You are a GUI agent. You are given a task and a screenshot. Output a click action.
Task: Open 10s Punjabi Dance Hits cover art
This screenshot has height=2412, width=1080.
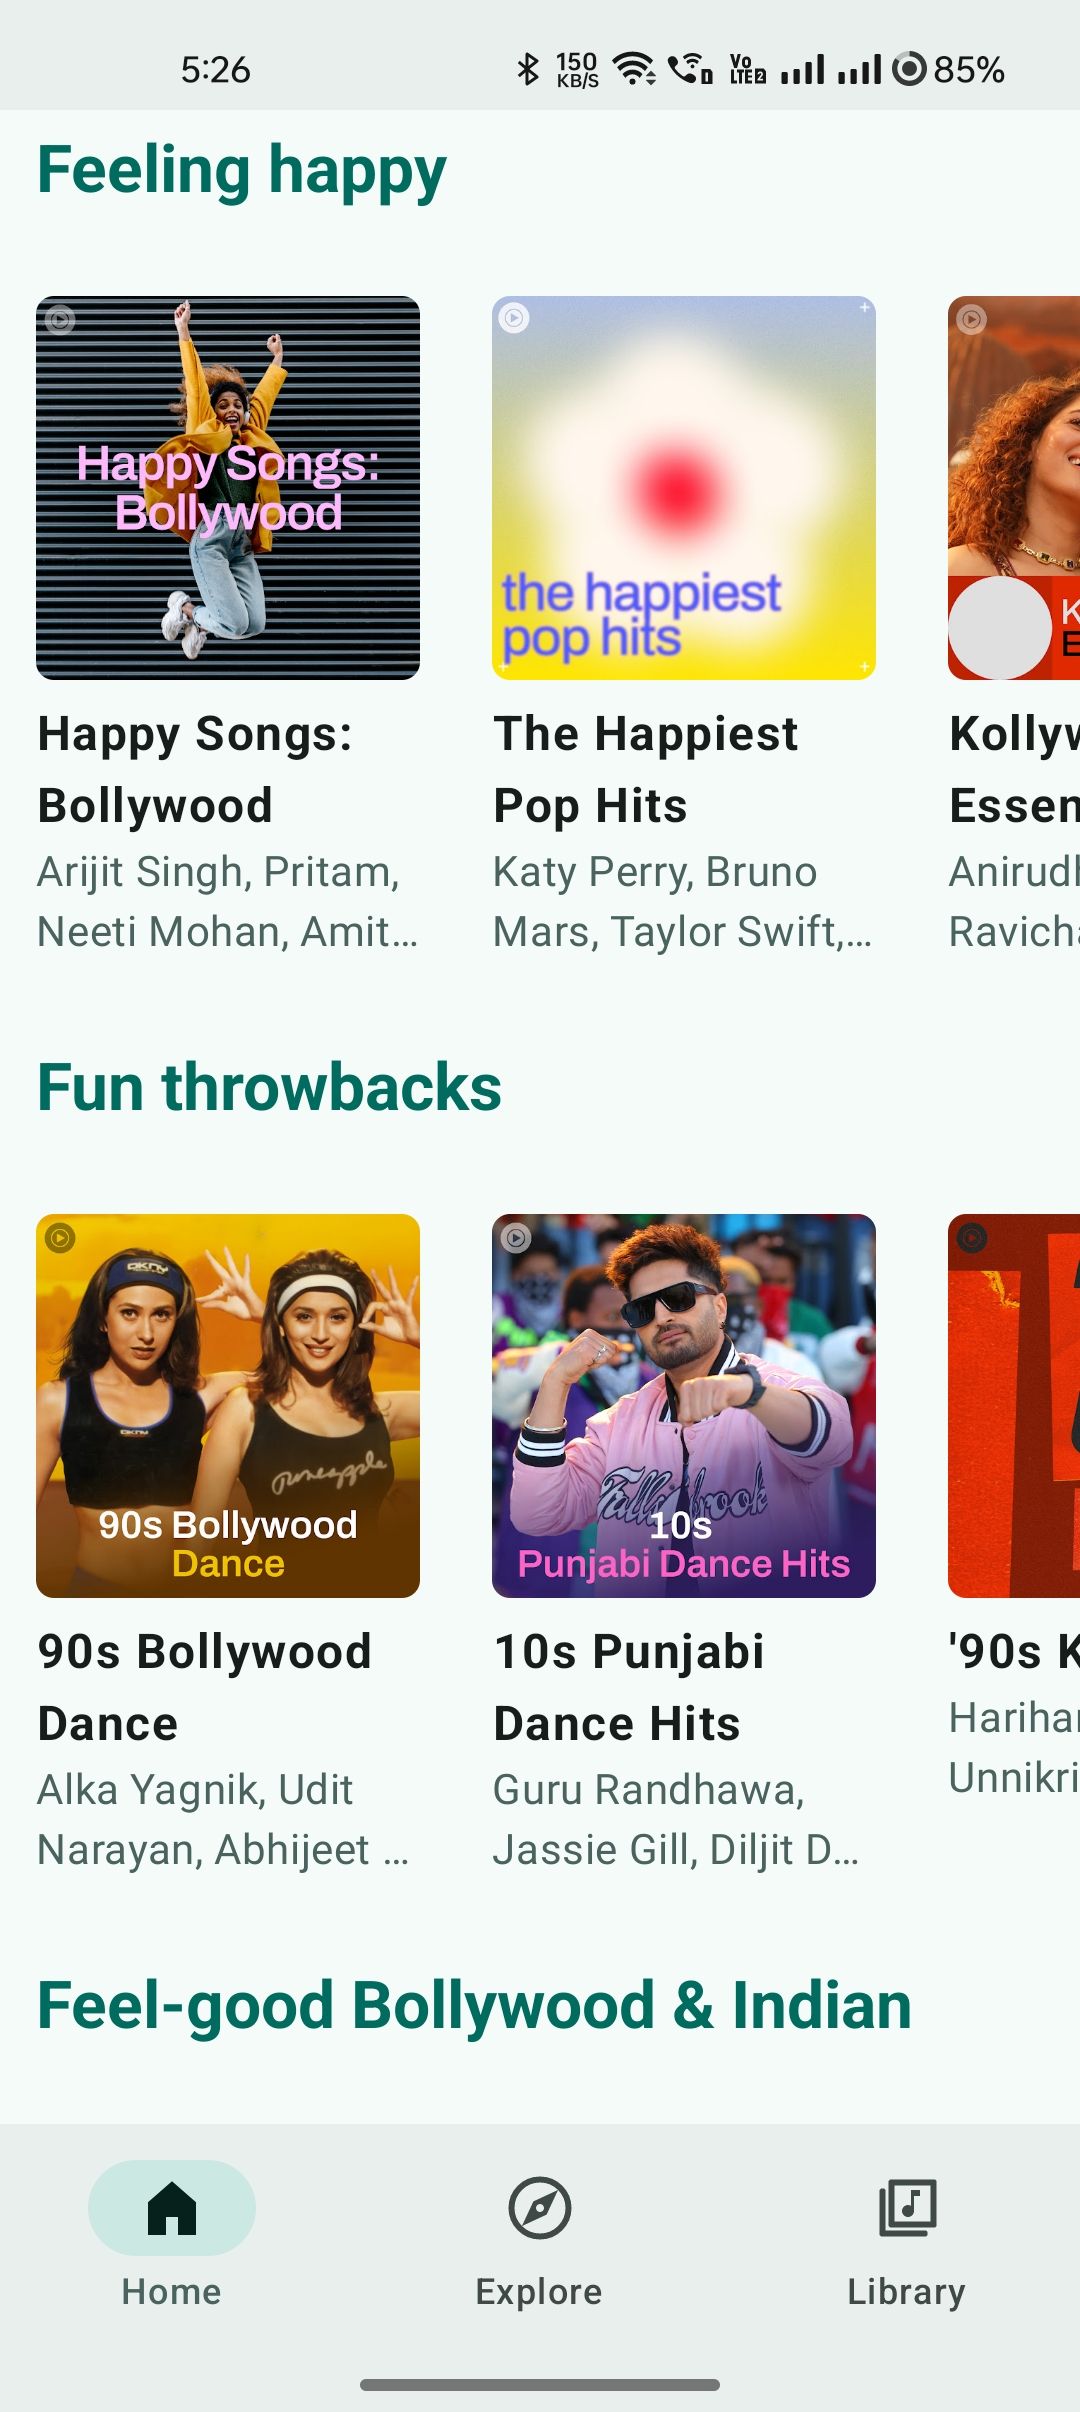pos(684,1406)
